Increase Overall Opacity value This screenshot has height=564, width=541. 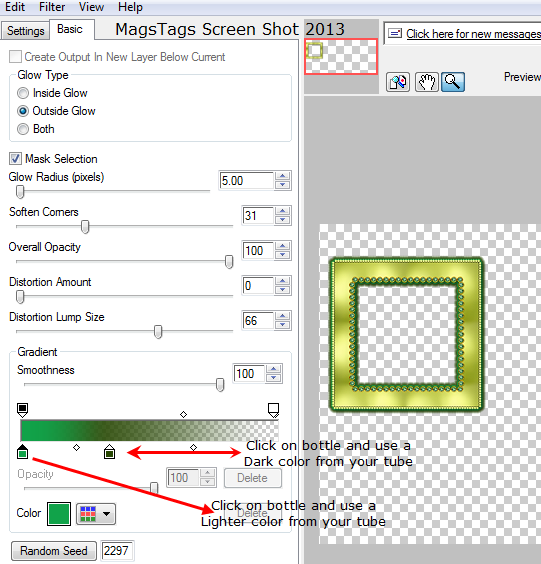[x=283, y=246]
